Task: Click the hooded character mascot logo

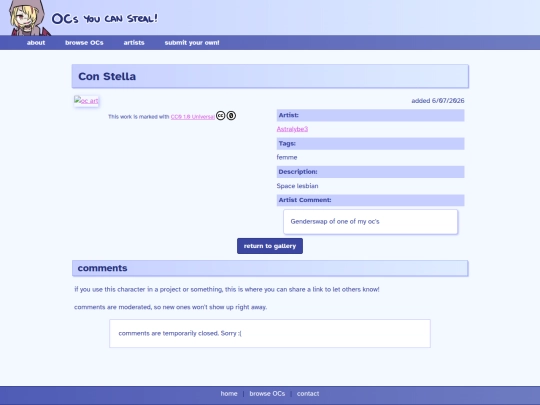Action: coord(28,18)
